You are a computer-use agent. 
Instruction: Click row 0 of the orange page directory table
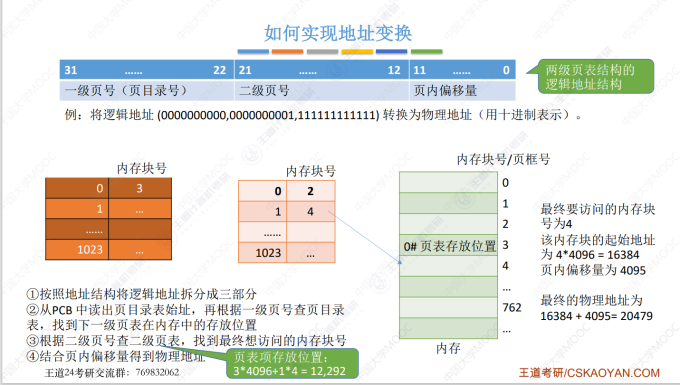click(108, 188)
